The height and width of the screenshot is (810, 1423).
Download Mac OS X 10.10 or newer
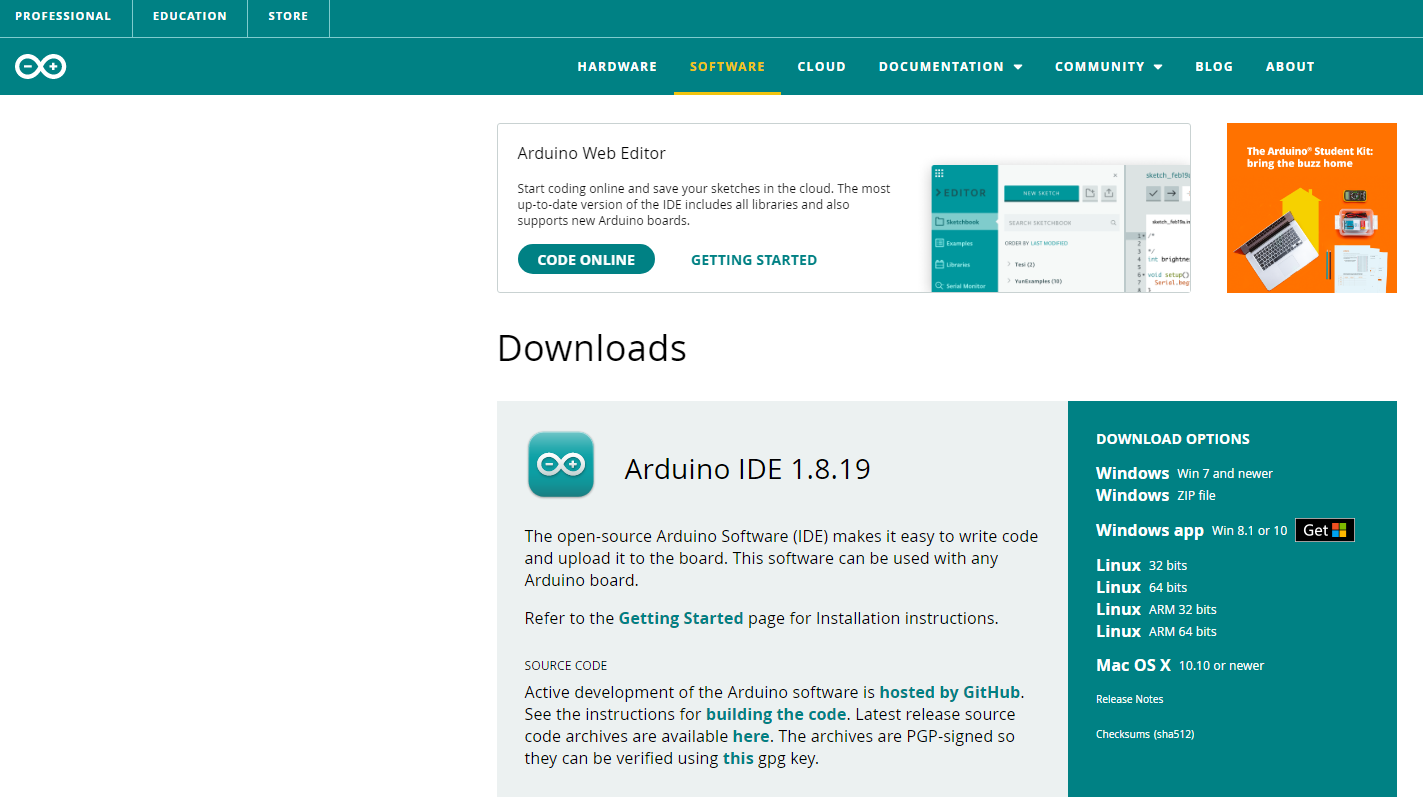point(1180,665)
